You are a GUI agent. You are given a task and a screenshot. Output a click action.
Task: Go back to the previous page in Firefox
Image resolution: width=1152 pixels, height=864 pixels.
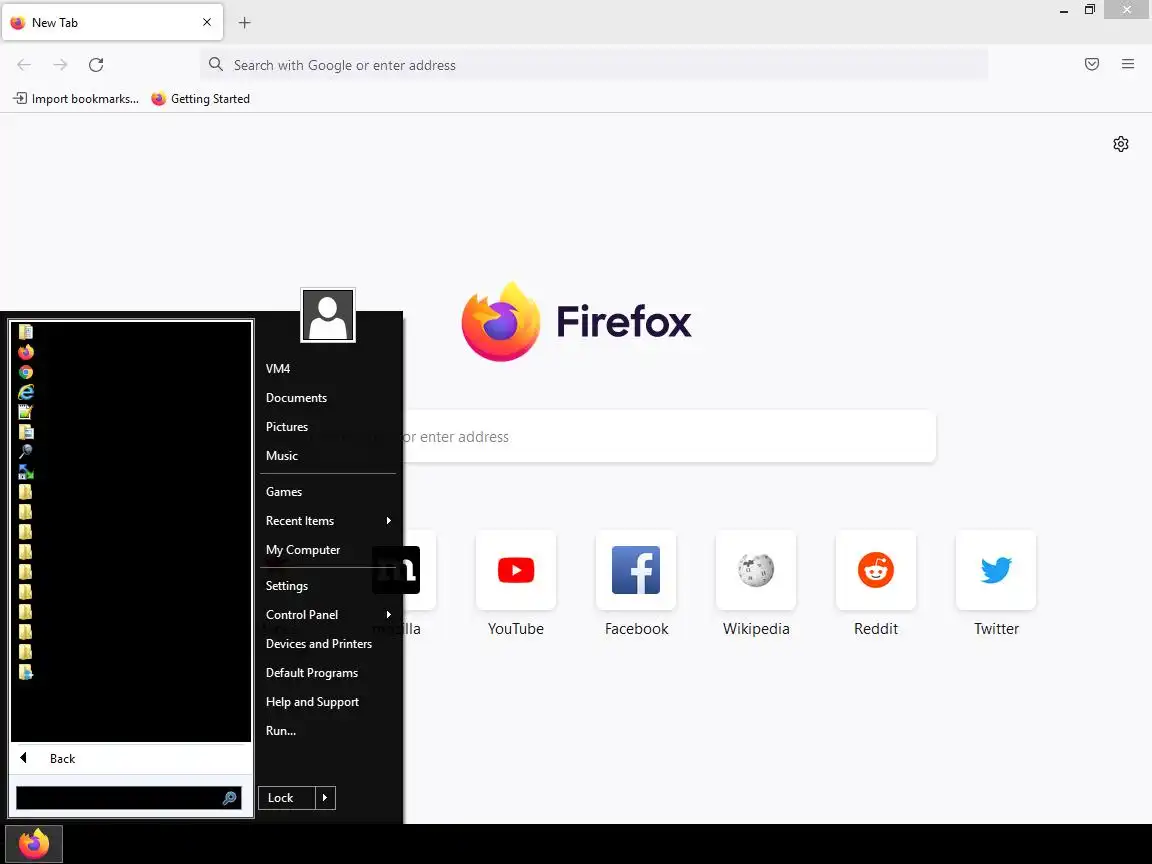click(x=24, y=65)
